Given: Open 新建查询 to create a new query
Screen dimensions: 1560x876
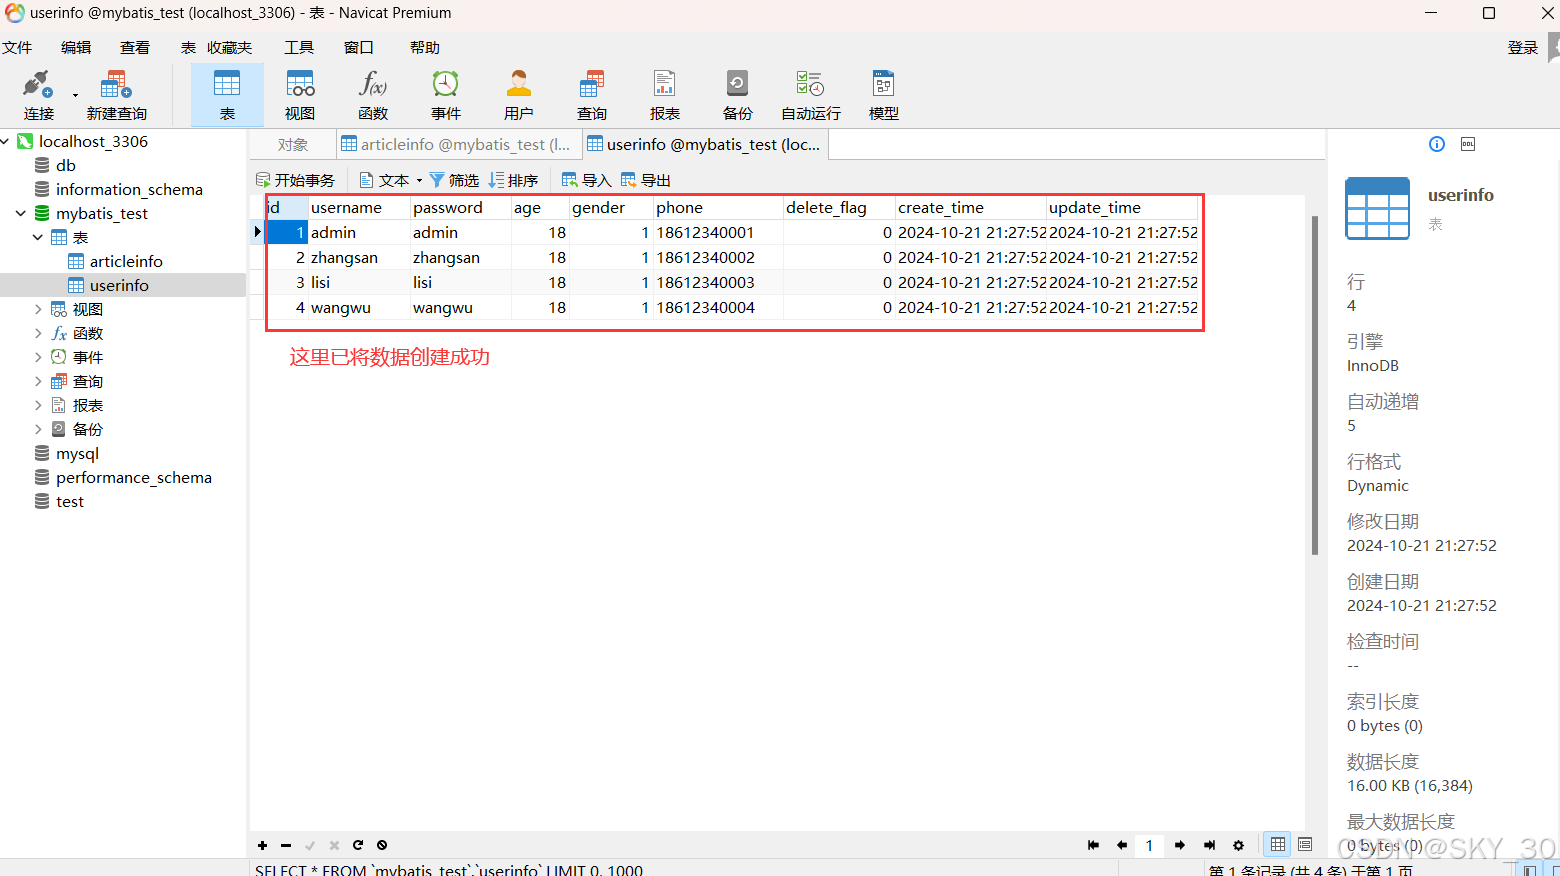Looking at the screenshot, I should point(115,94).
